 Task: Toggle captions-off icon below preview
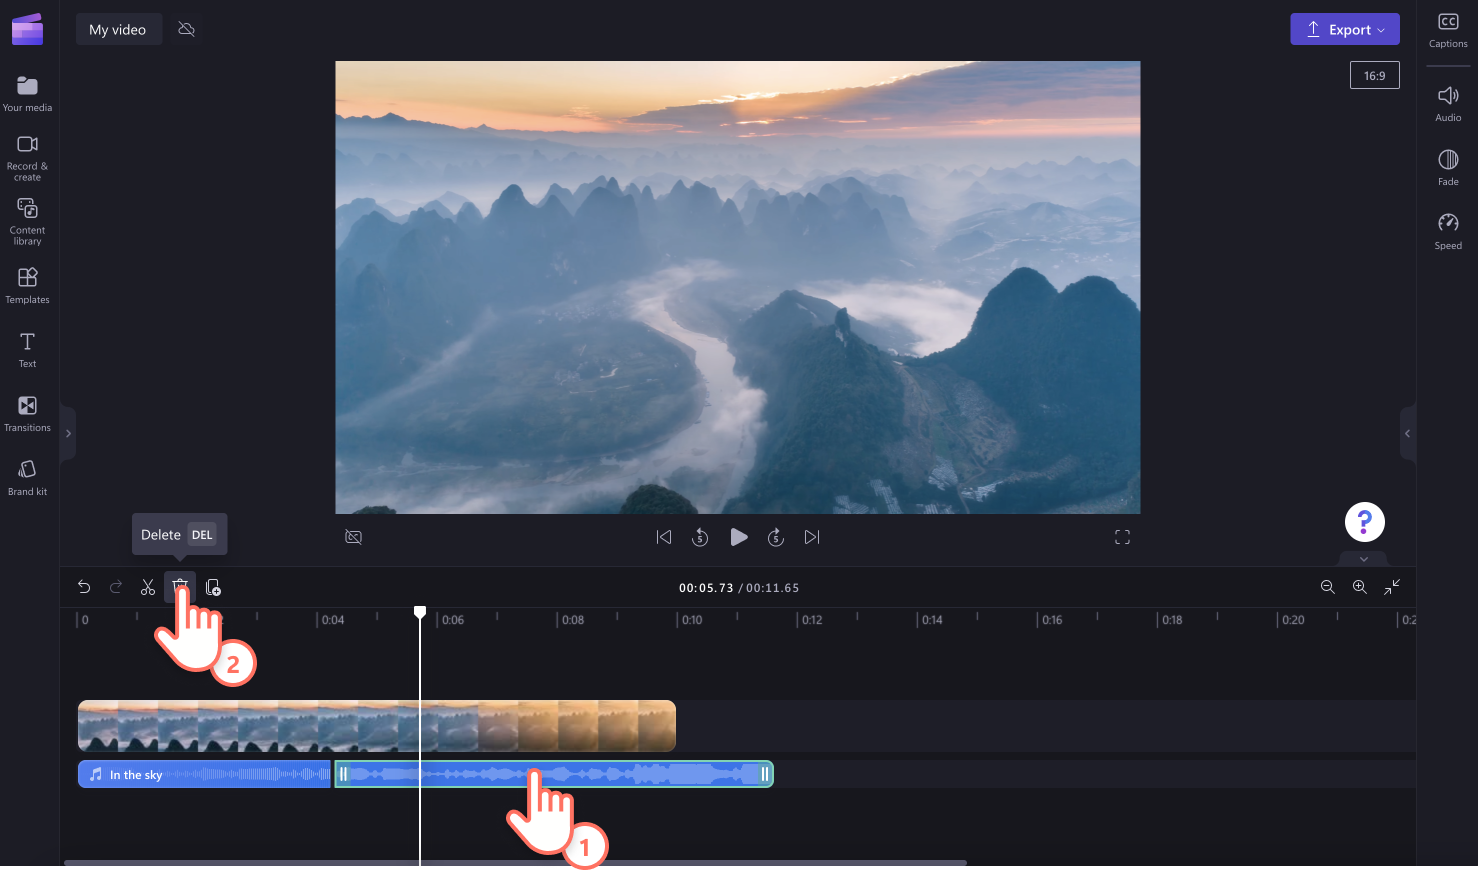pyautogui.click(x=353, y=537)
